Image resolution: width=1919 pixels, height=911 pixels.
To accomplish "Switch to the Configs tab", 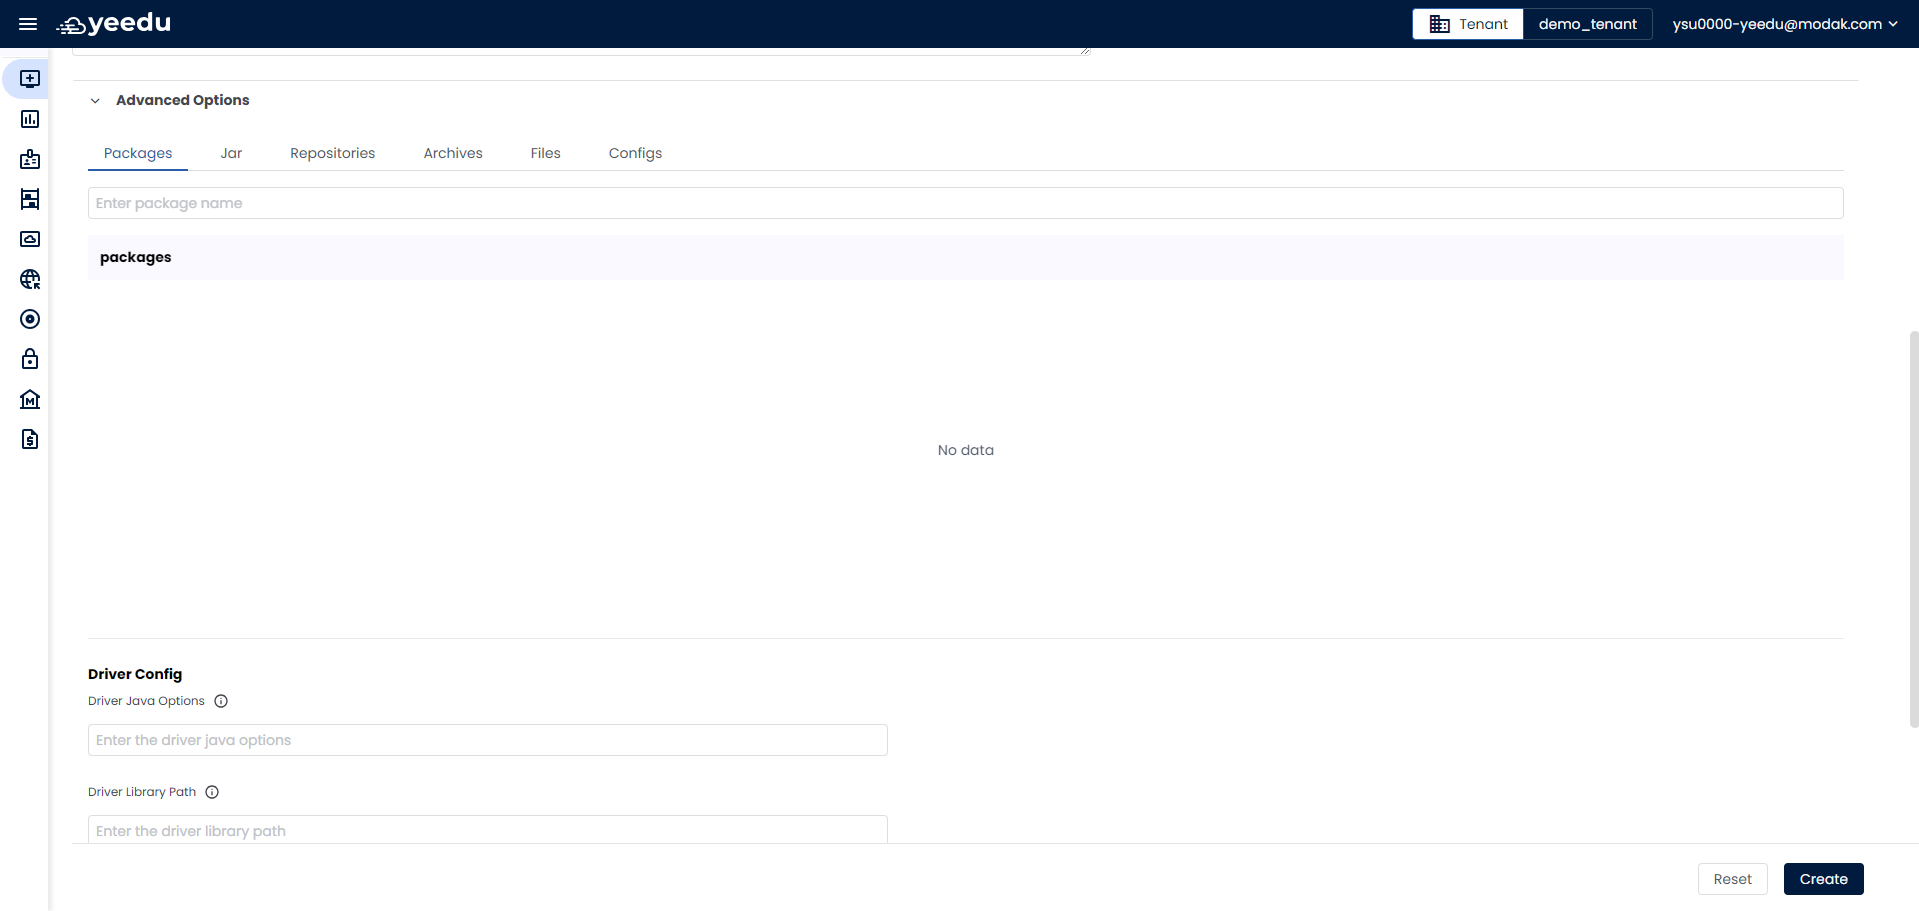I will [x=635, y=153].
